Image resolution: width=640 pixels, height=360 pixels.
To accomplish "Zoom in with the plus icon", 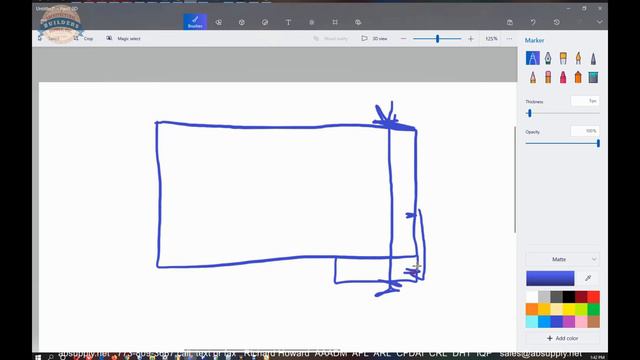I will click(x=471, y=39).
